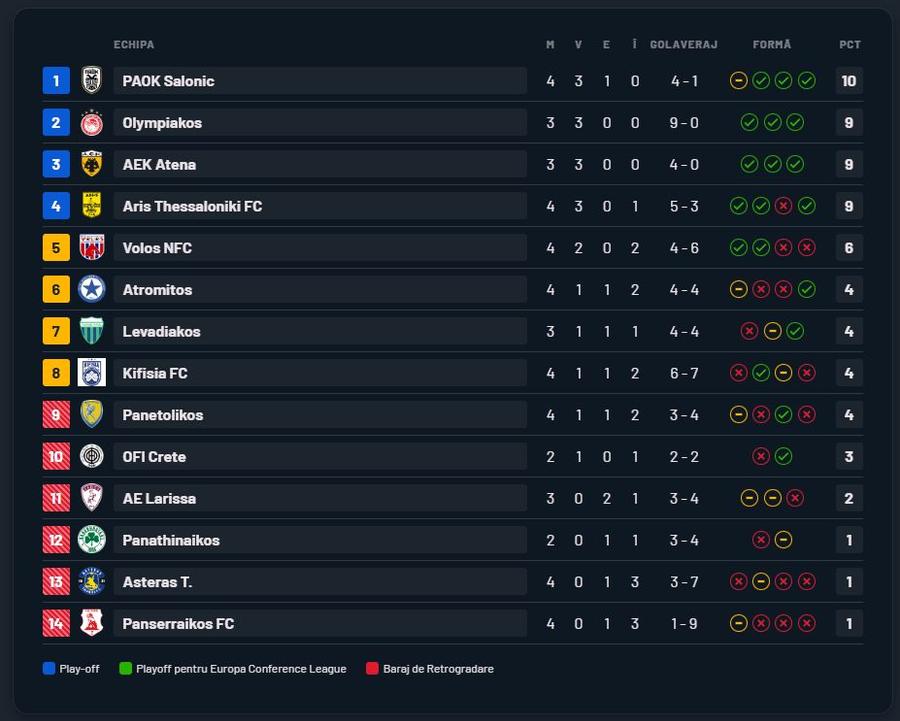Click position badge 14 for Panserraikos

coord(56,623)
